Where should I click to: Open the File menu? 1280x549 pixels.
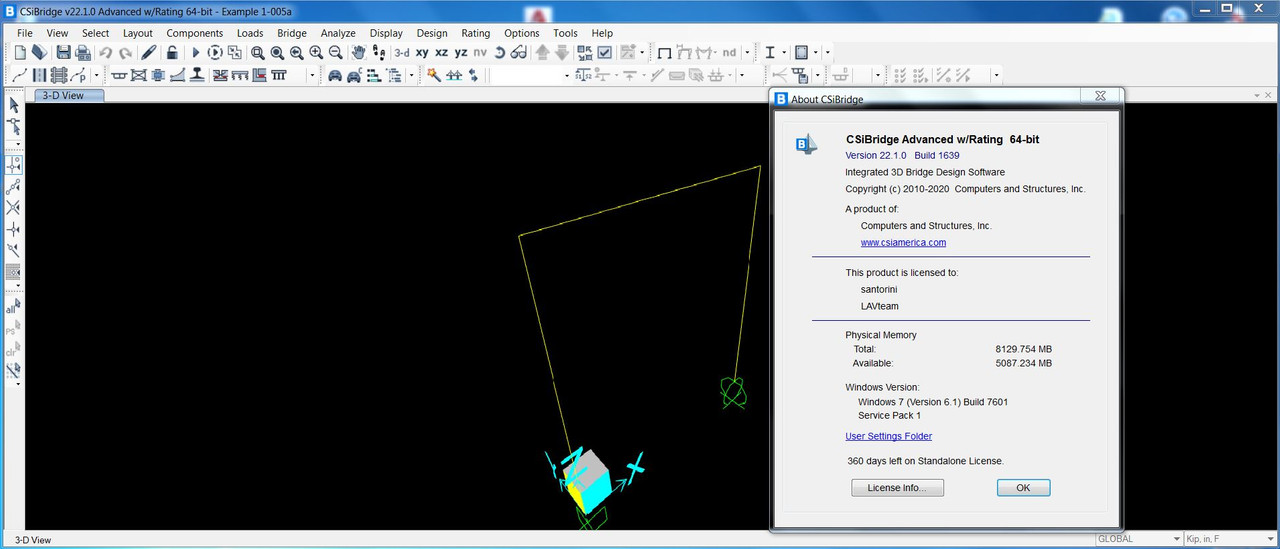[x=25, y=33]
